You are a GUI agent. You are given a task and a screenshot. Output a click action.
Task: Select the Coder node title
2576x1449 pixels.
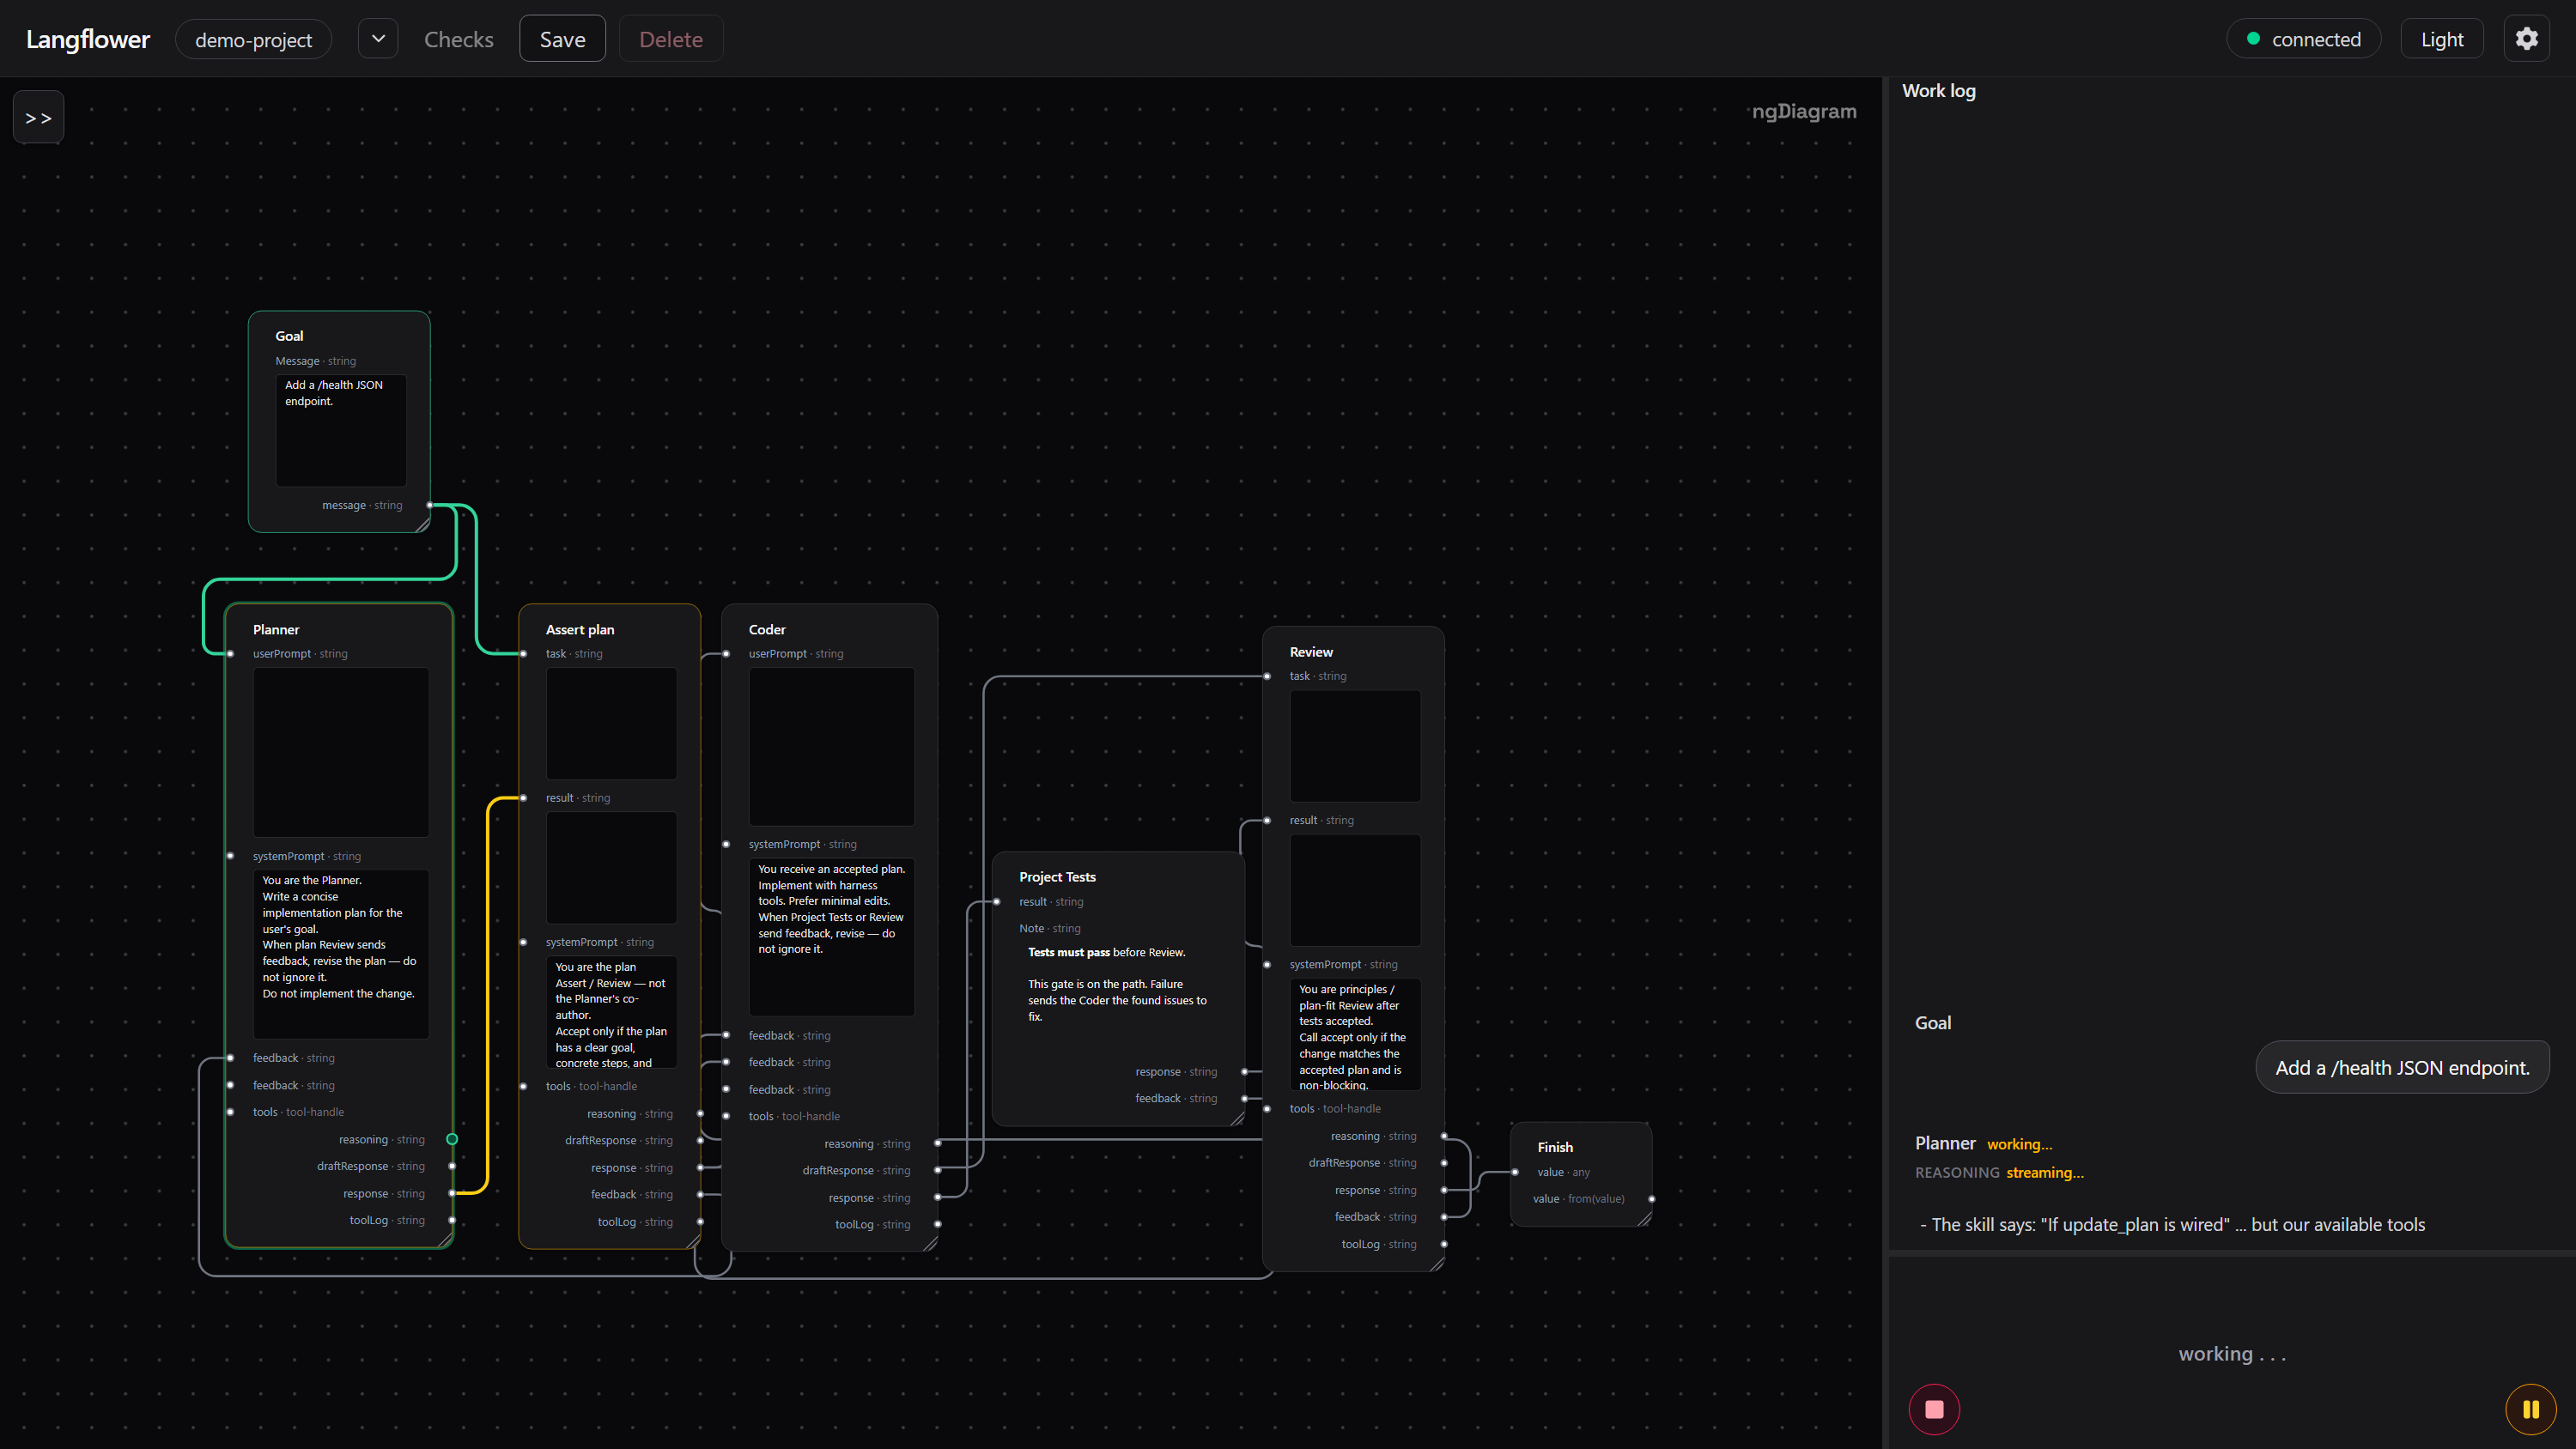point(767,629)
